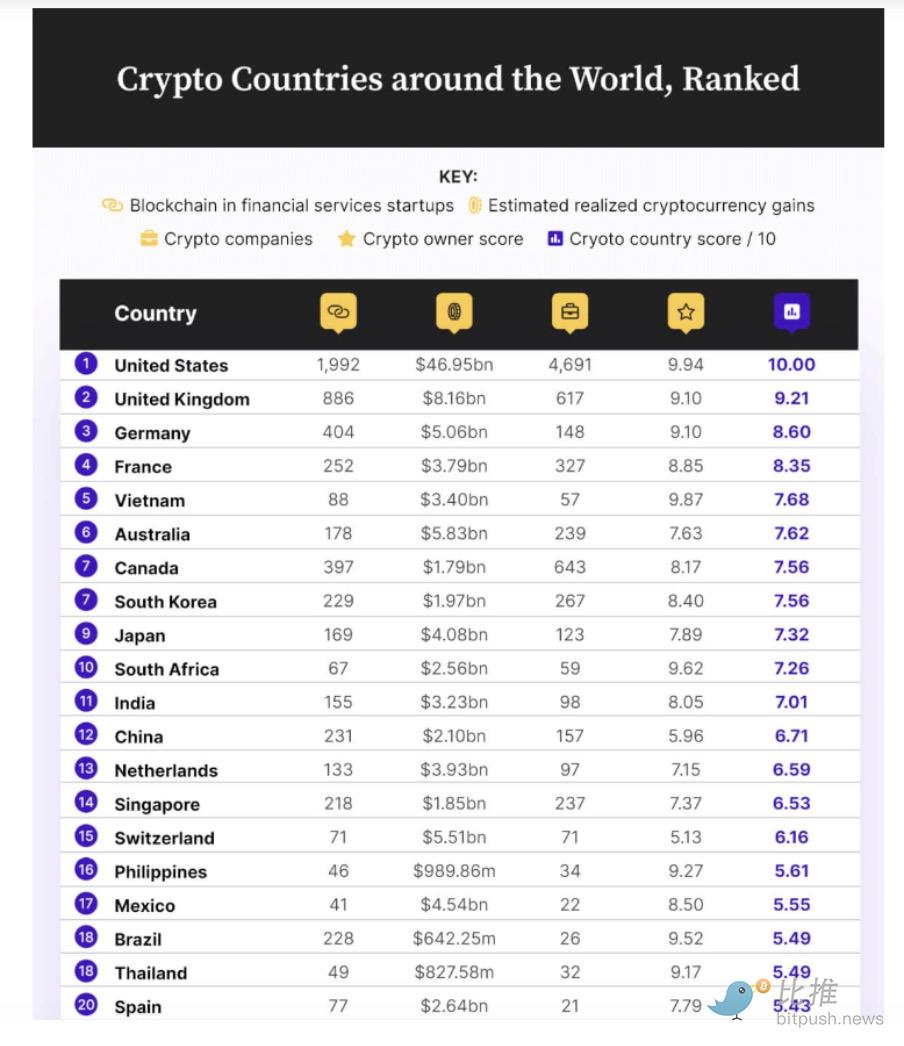Click the Philippines row name
904x1046 pixels.
coord(161,872)
